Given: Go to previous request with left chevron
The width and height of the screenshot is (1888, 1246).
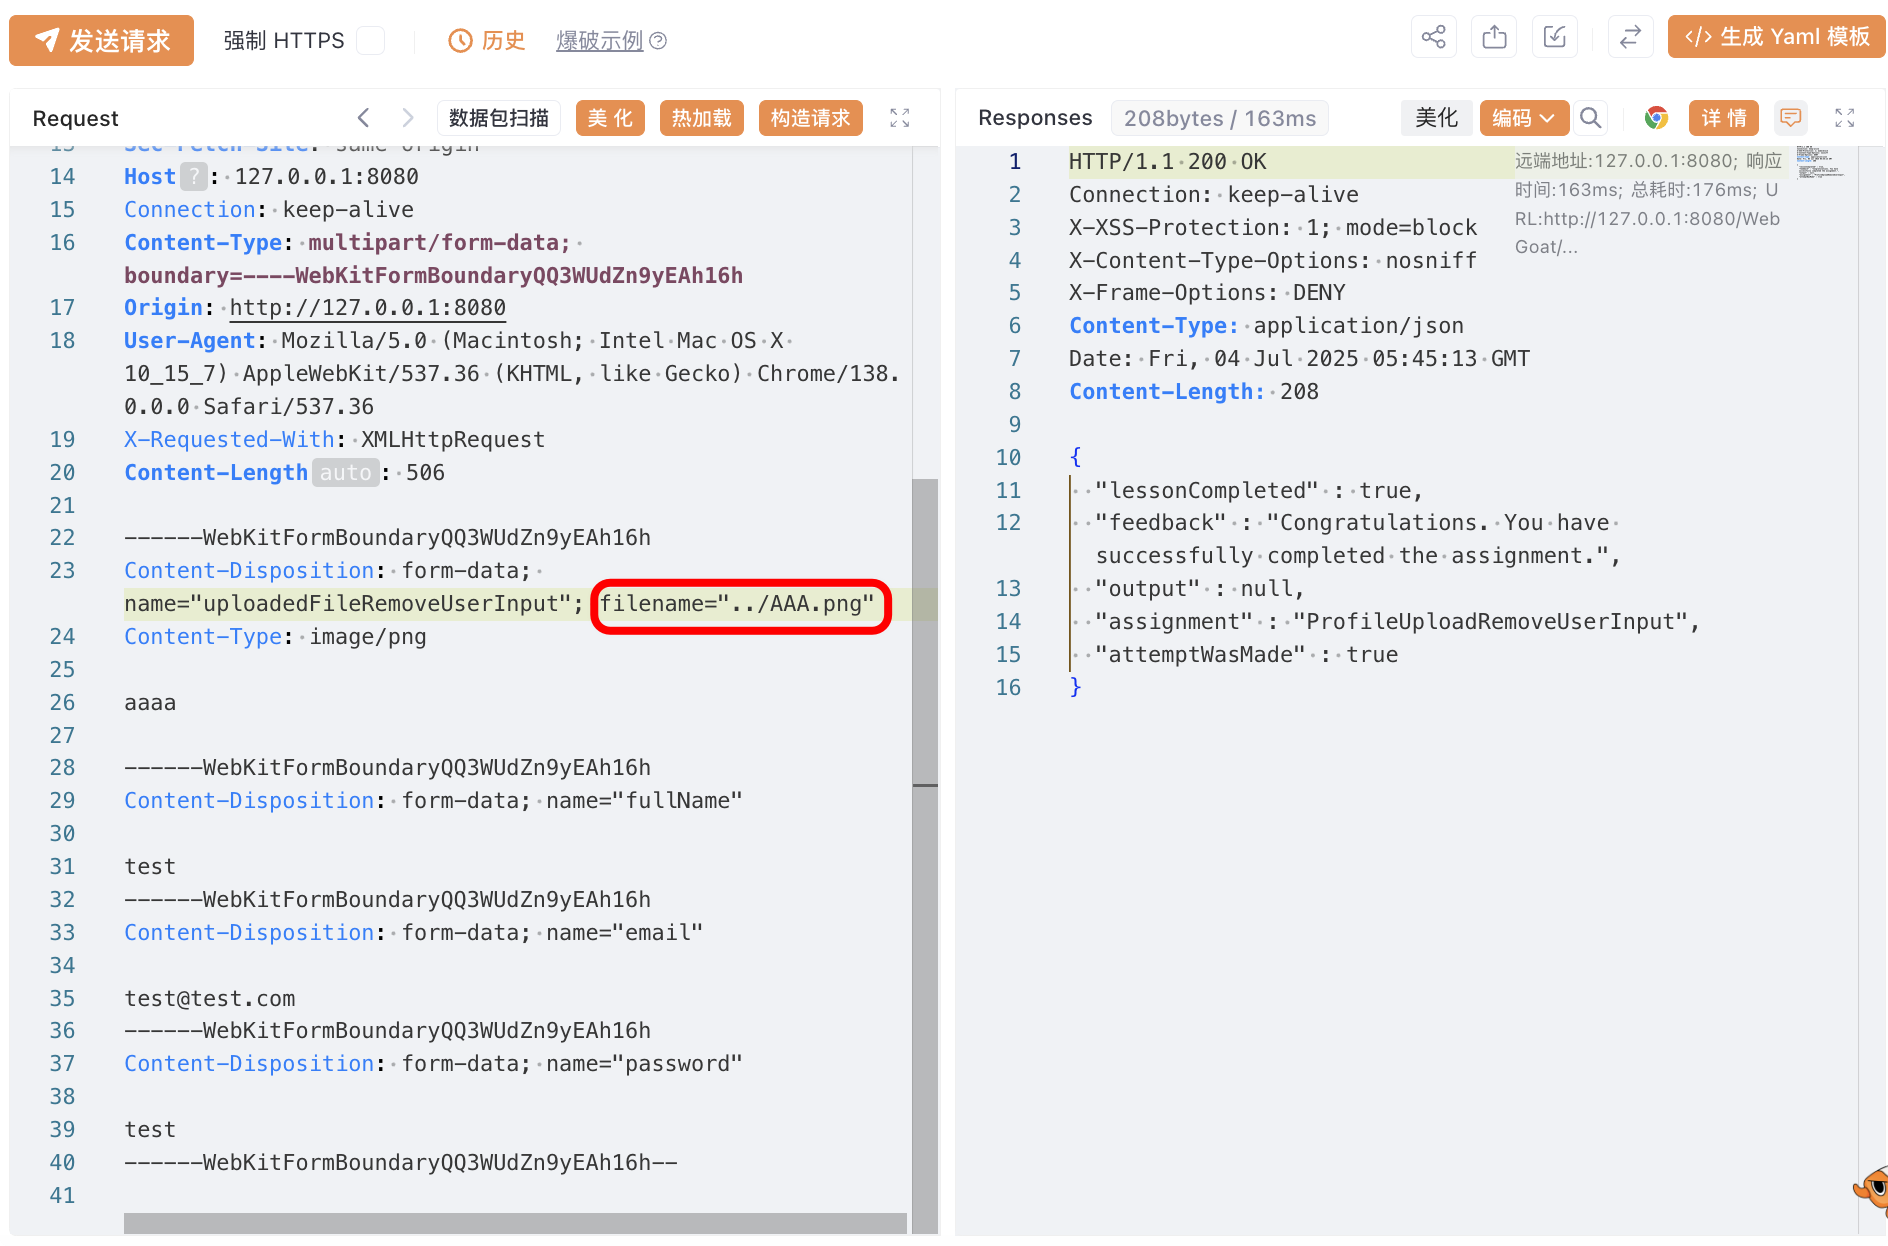Looking at the screenshot, I should pyautogui.click(x=364, y=118).
